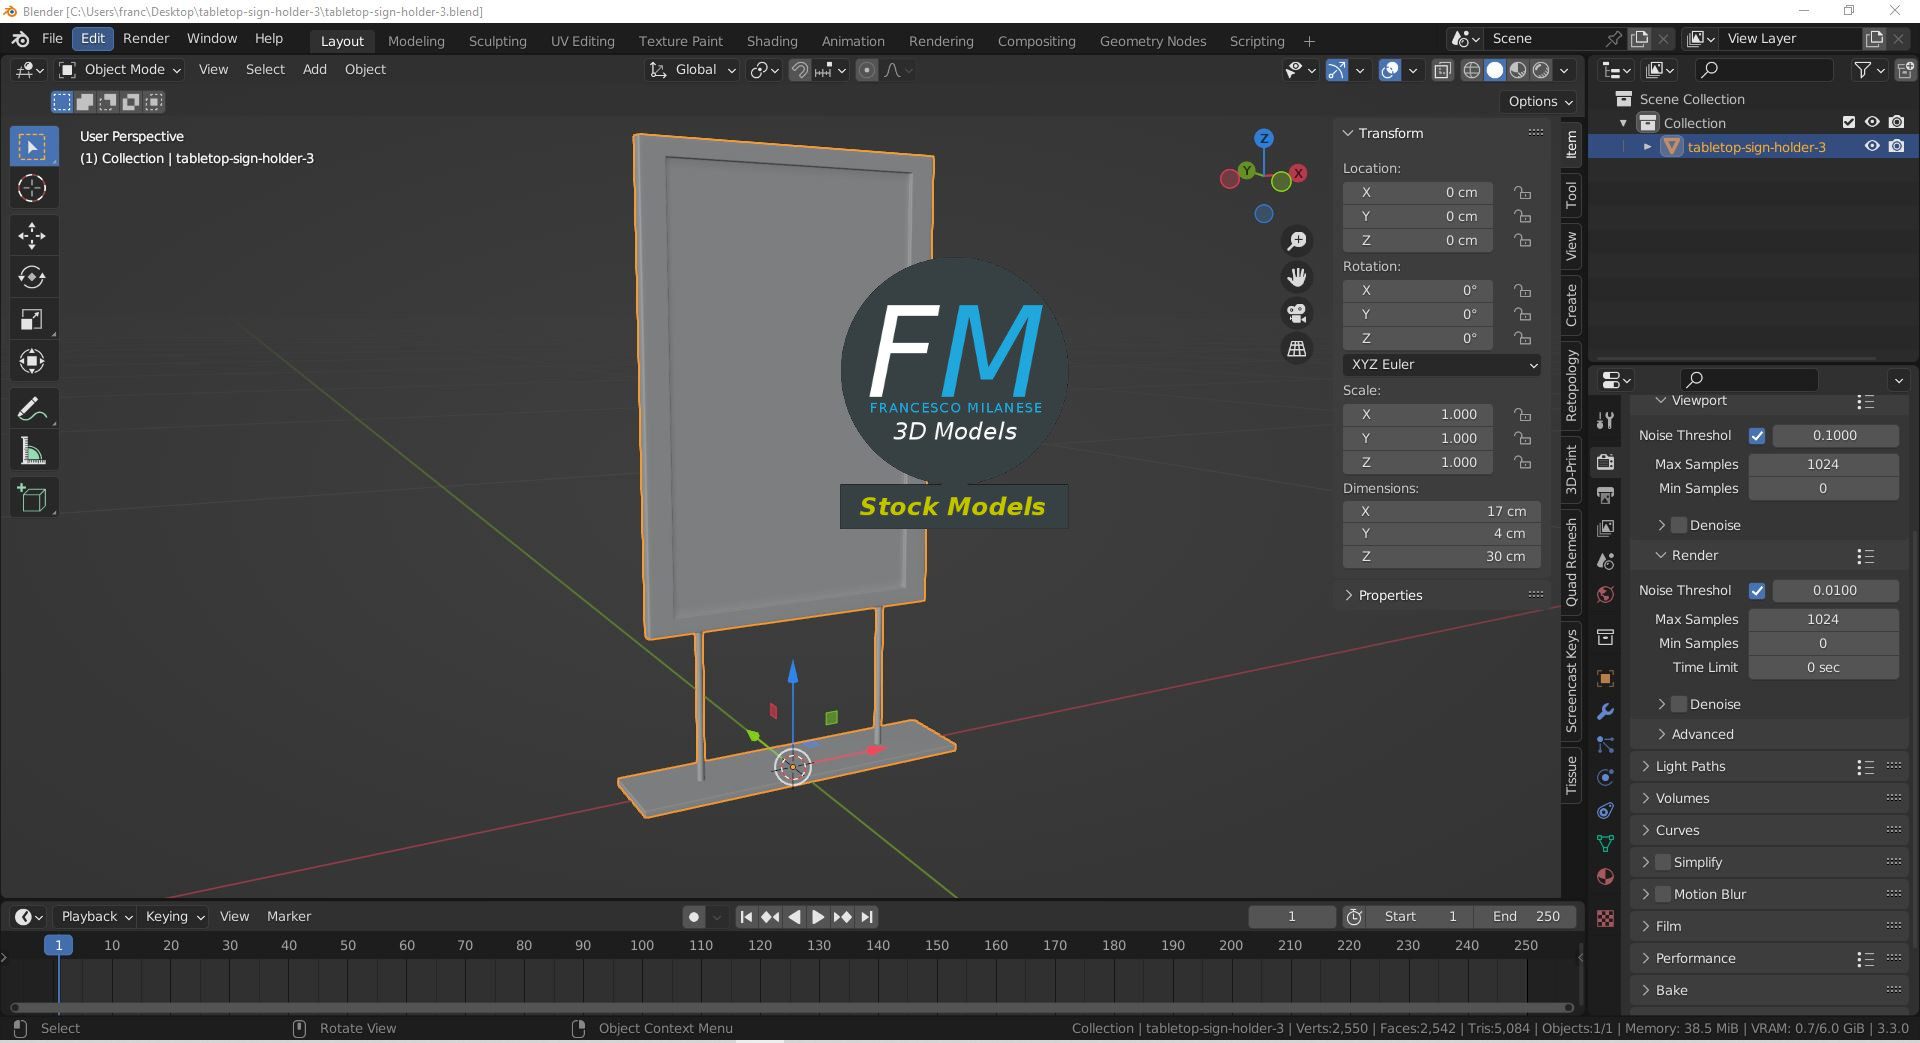Toggle camera view icon in viewport
Screen dimensions: 1920x1043
[1297, 313]
